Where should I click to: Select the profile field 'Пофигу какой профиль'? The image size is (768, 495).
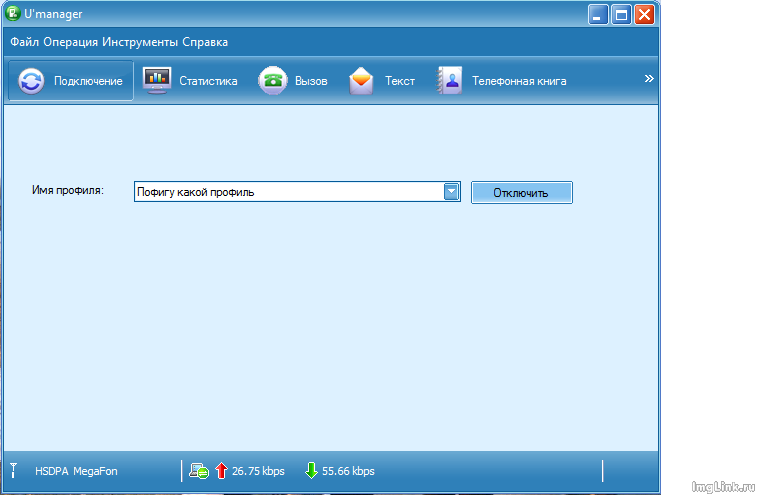pyautogui.click(x=297, y=192)
